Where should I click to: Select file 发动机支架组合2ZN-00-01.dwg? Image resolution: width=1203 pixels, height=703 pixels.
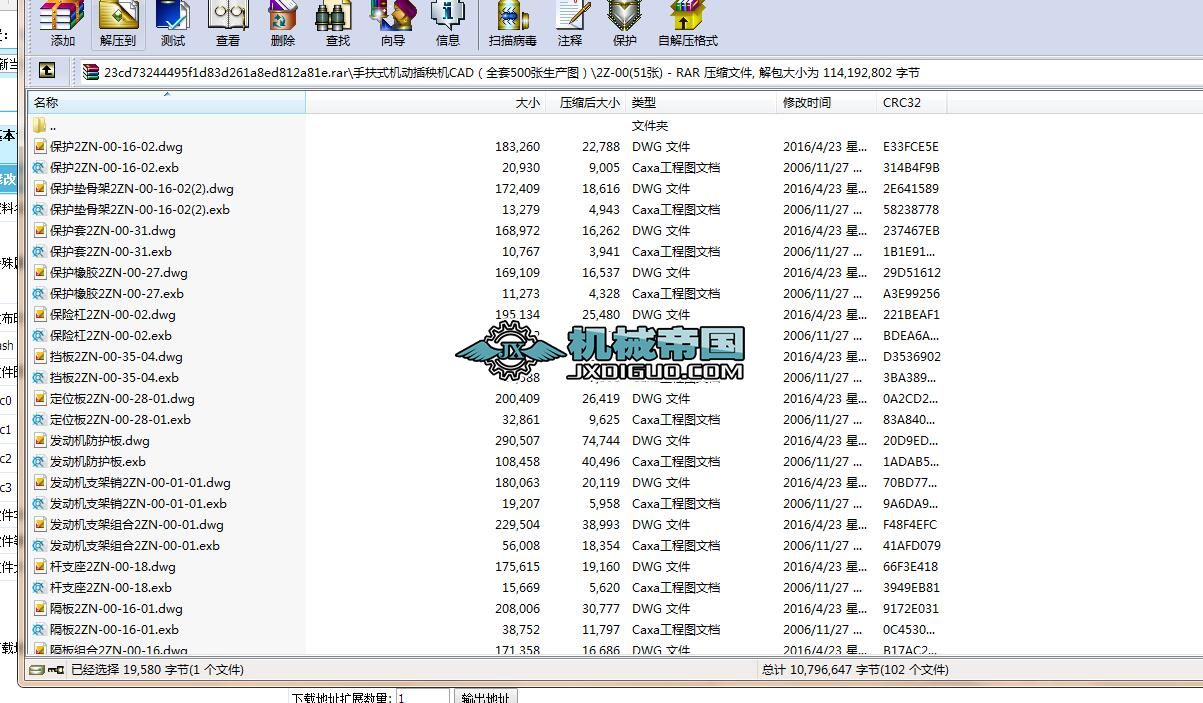point(136,524)
